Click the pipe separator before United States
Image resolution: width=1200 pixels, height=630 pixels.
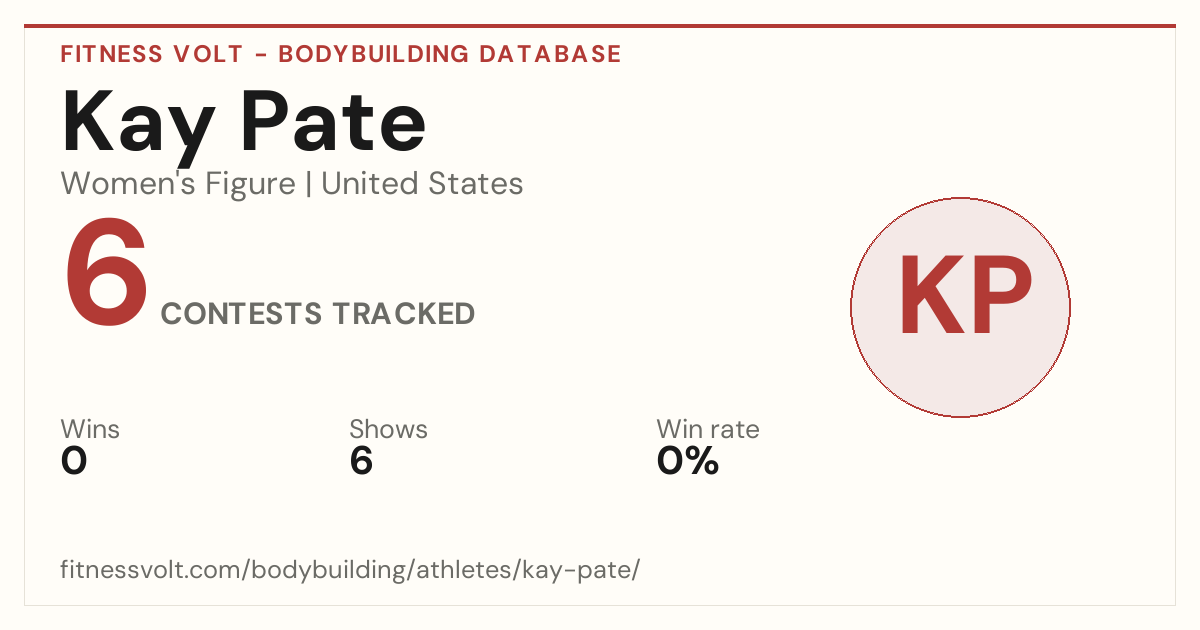(308, 185)
